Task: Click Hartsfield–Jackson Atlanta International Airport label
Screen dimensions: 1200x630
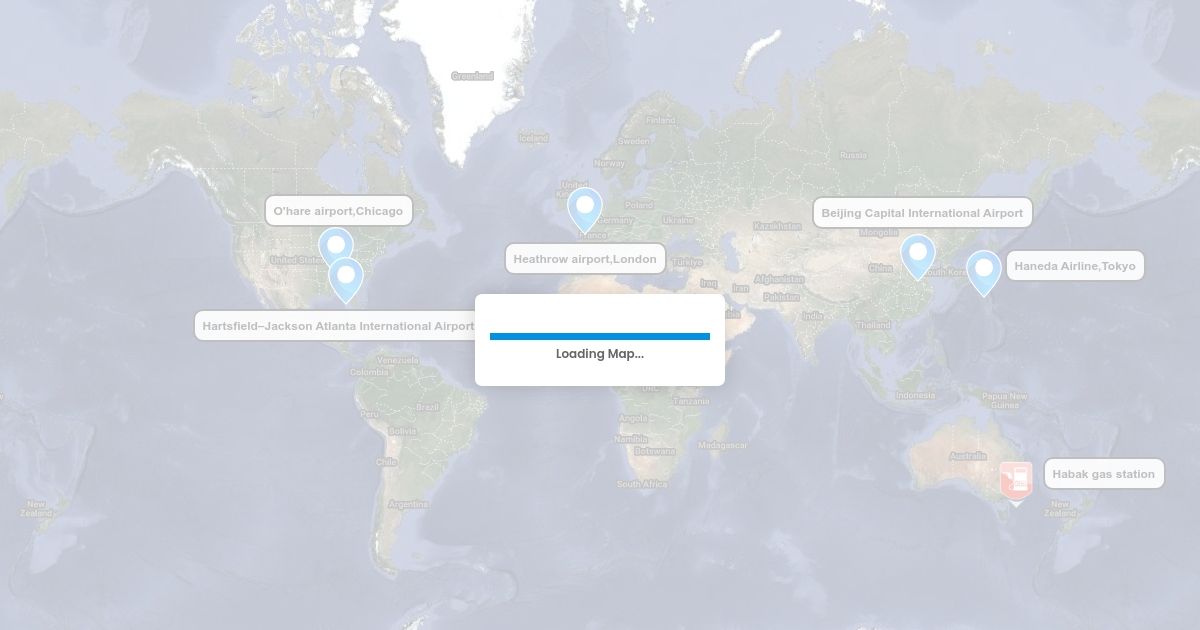Action: click(x=338, y=326)
